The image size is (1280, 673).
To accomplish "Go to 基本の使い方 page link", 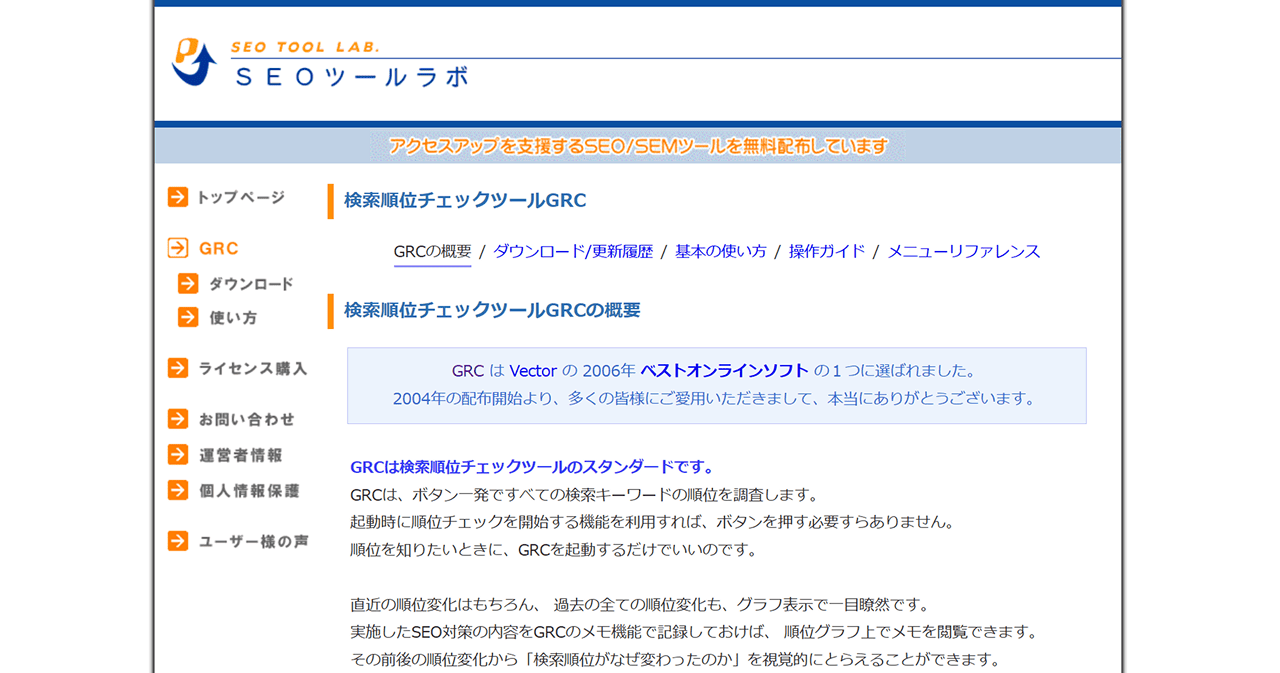I will tap(720, 251).
